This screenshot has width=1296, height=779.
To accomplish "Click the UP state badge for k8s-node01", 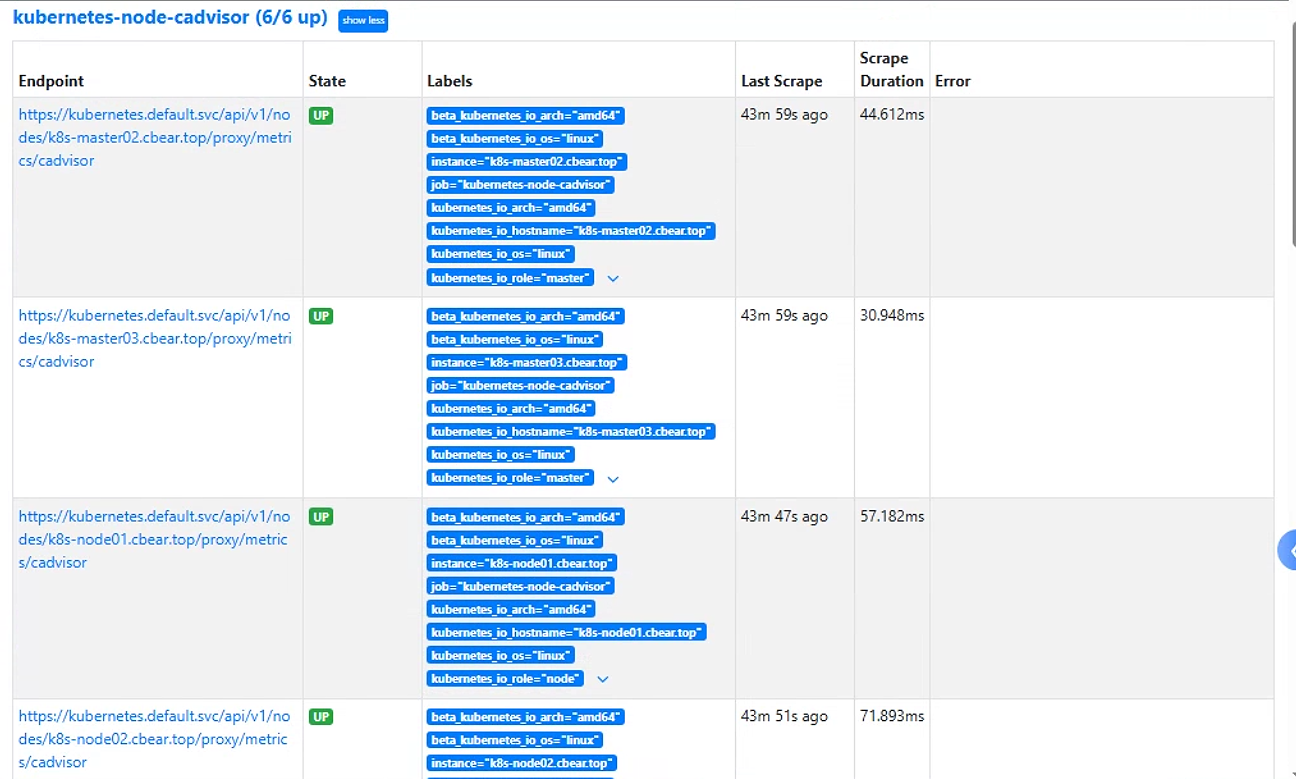I will tap(321, 517).
